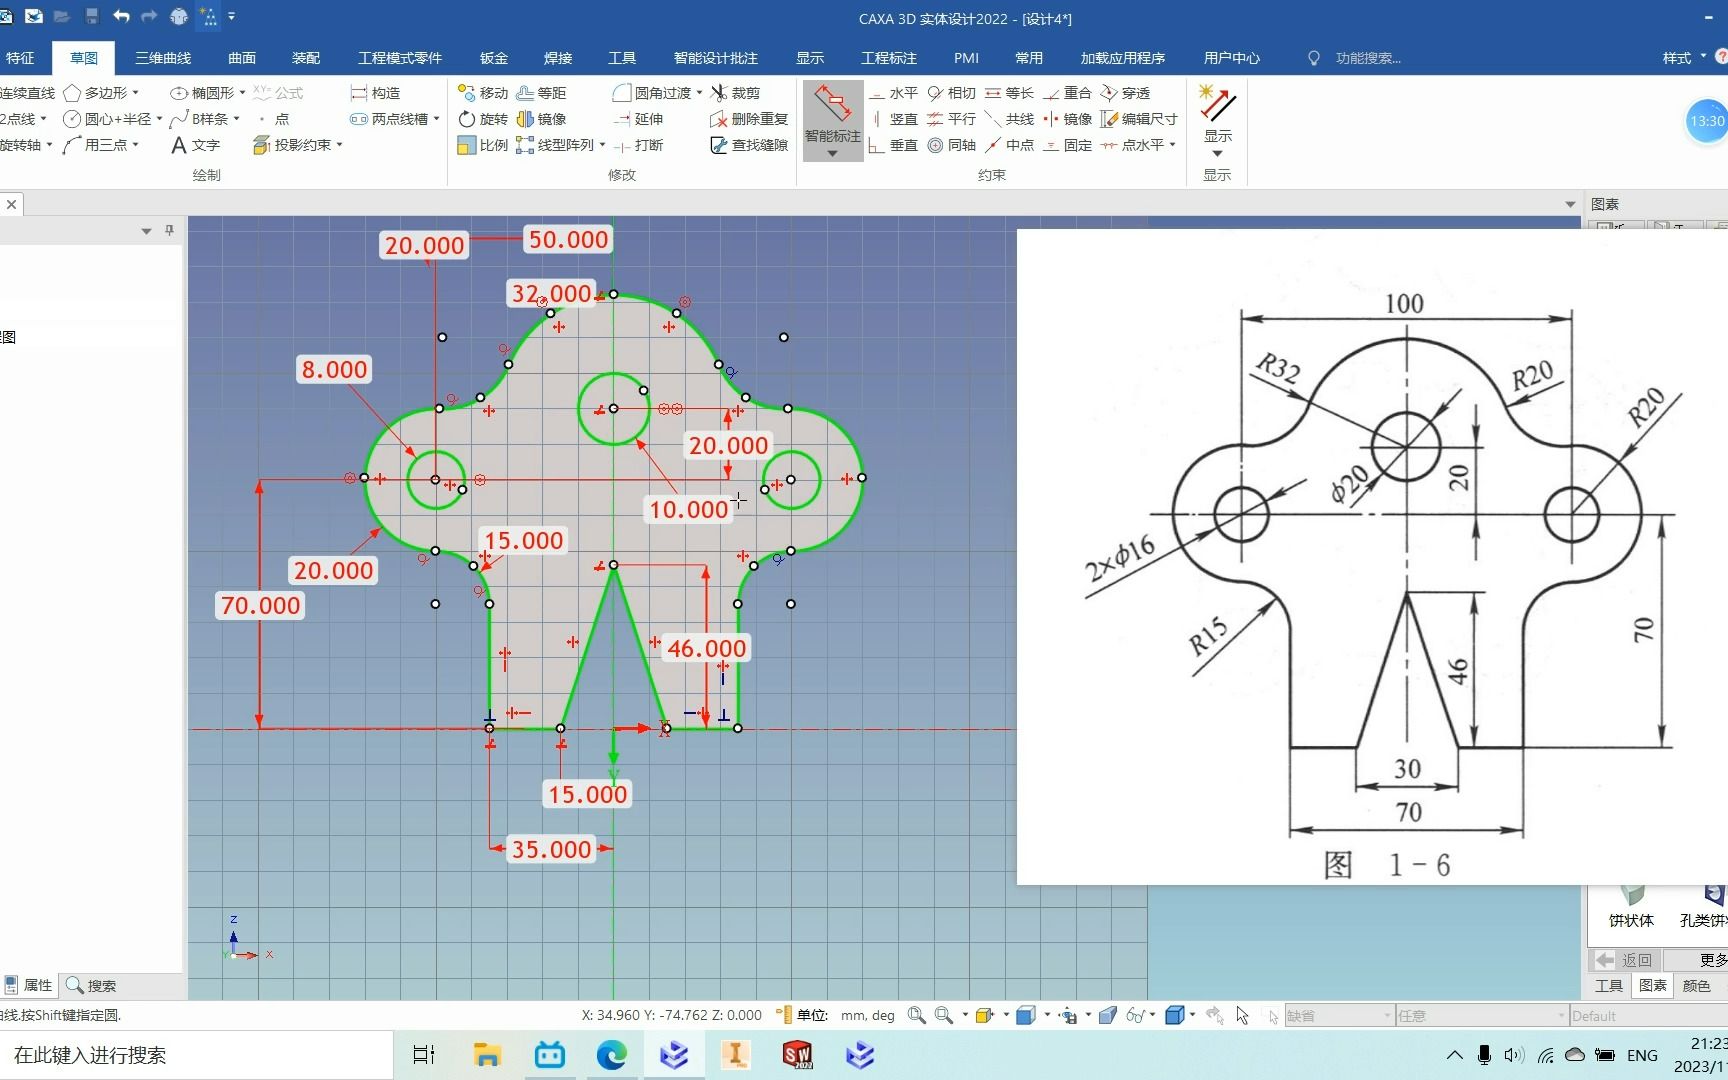Choose the 多边形 polygon drawing tool
This screenshot has height=1080, width=1728.
coord(101,93)
